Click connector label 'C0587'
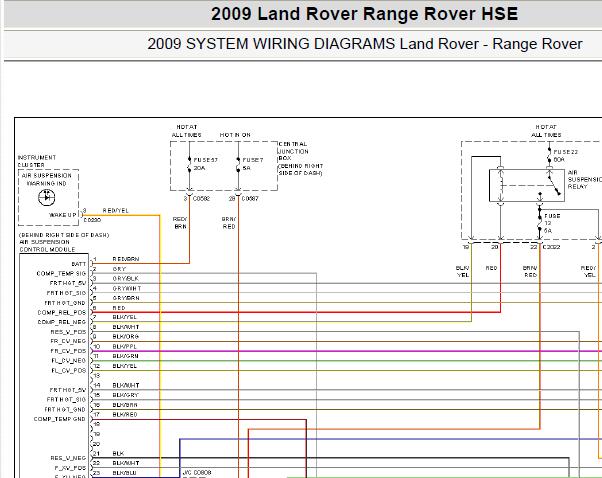This screenshot has width=602, height=478. 250,198
